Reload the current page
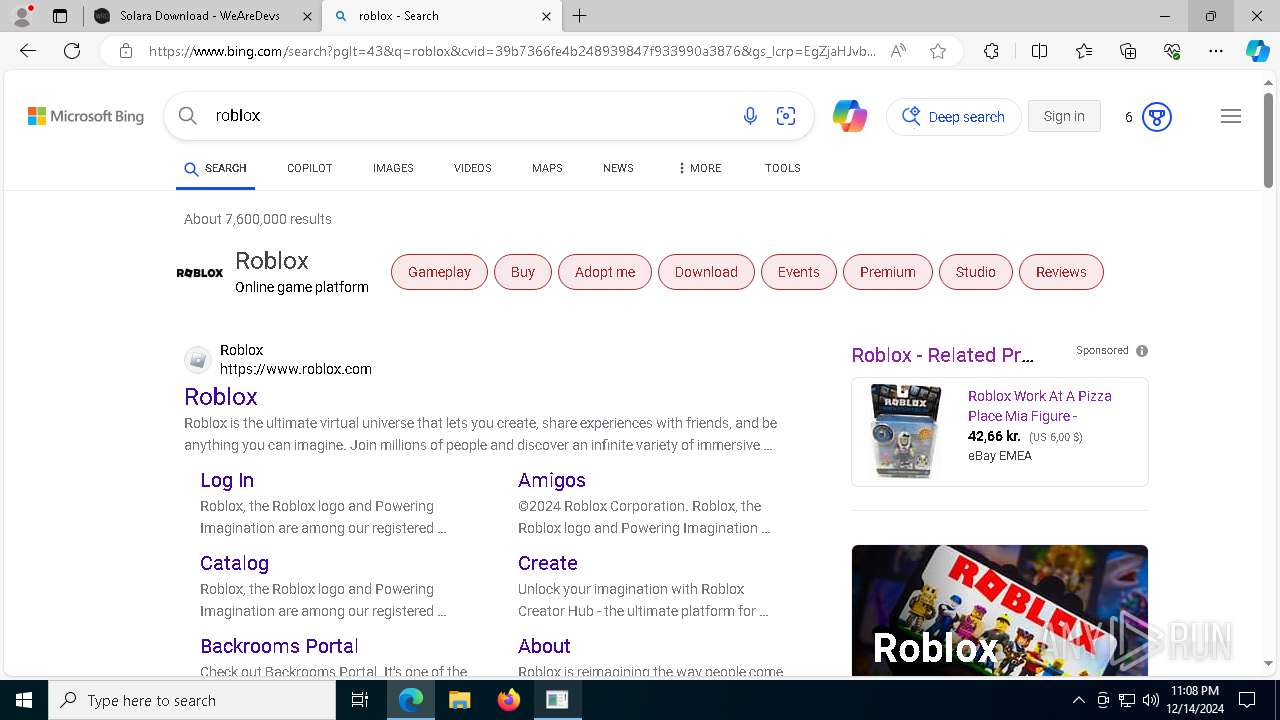Image resolution: width=1280 pixels, height=720 pixels. [72, 51]
